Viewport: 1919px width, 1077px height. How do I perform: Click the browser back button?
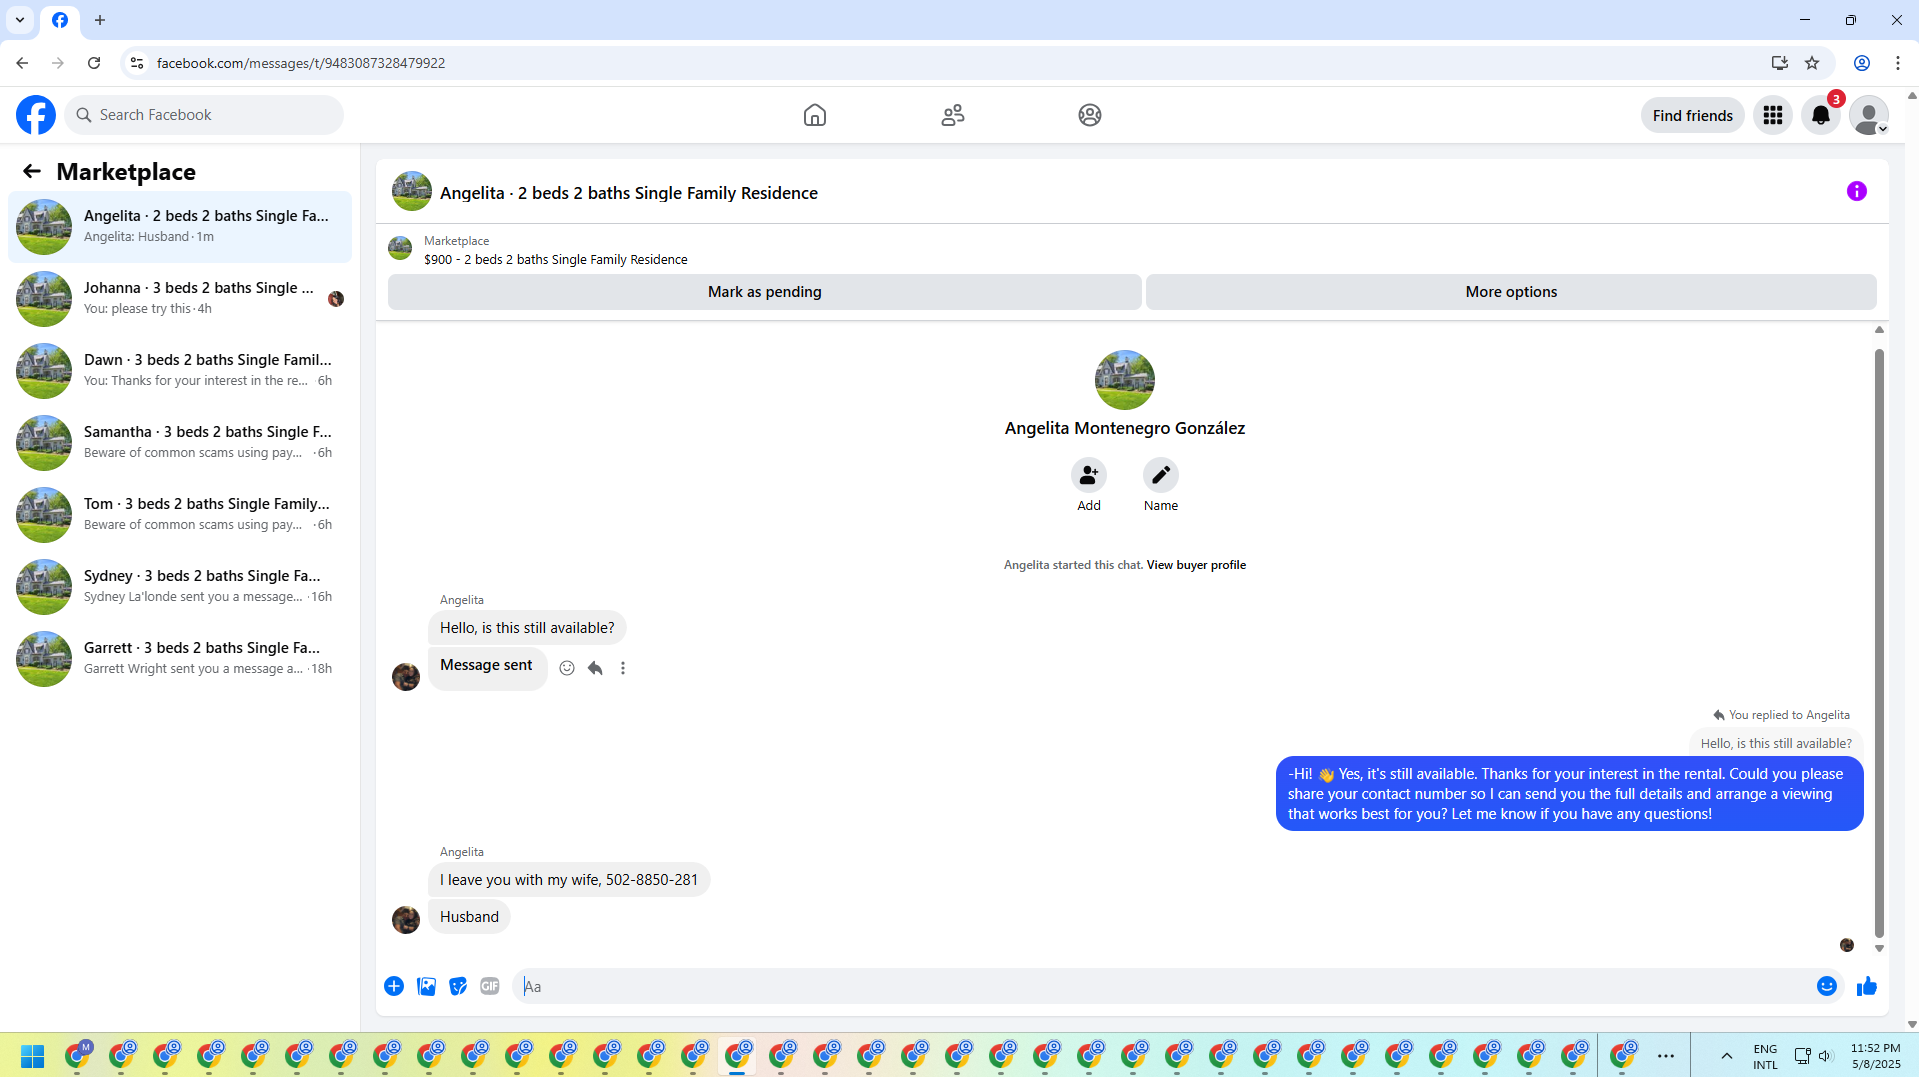pyautogui.click(x=22, y=63)
